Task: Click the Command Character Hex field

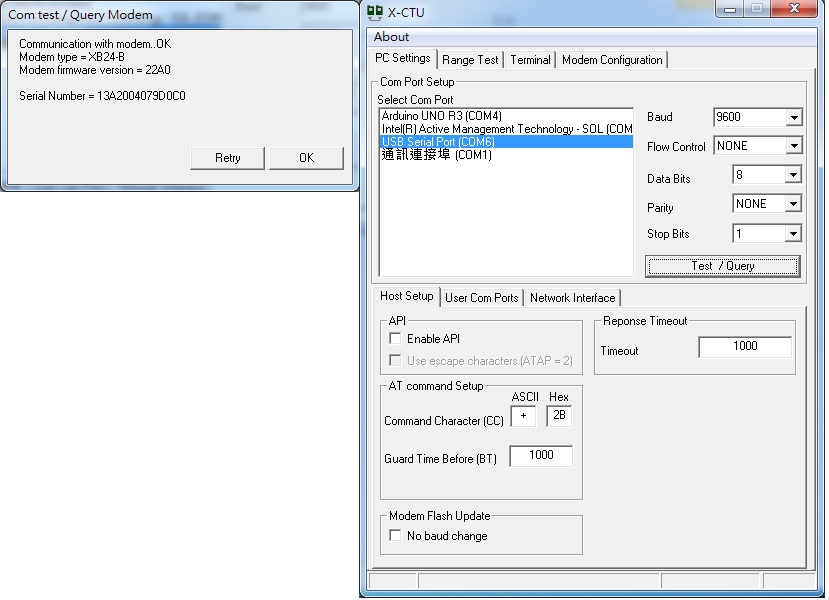Action: click(559, 416)
